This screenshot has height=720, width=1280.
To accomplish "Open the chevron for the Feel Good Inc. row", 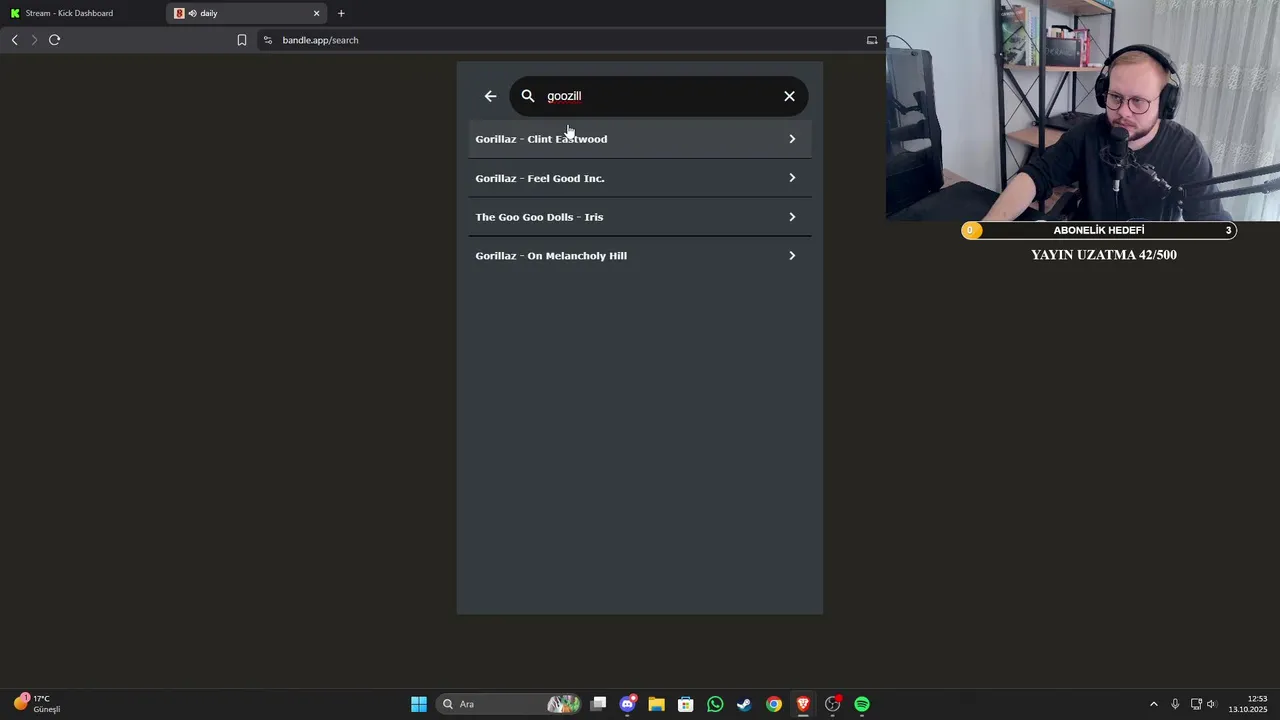I will click(x=792, y=178).
